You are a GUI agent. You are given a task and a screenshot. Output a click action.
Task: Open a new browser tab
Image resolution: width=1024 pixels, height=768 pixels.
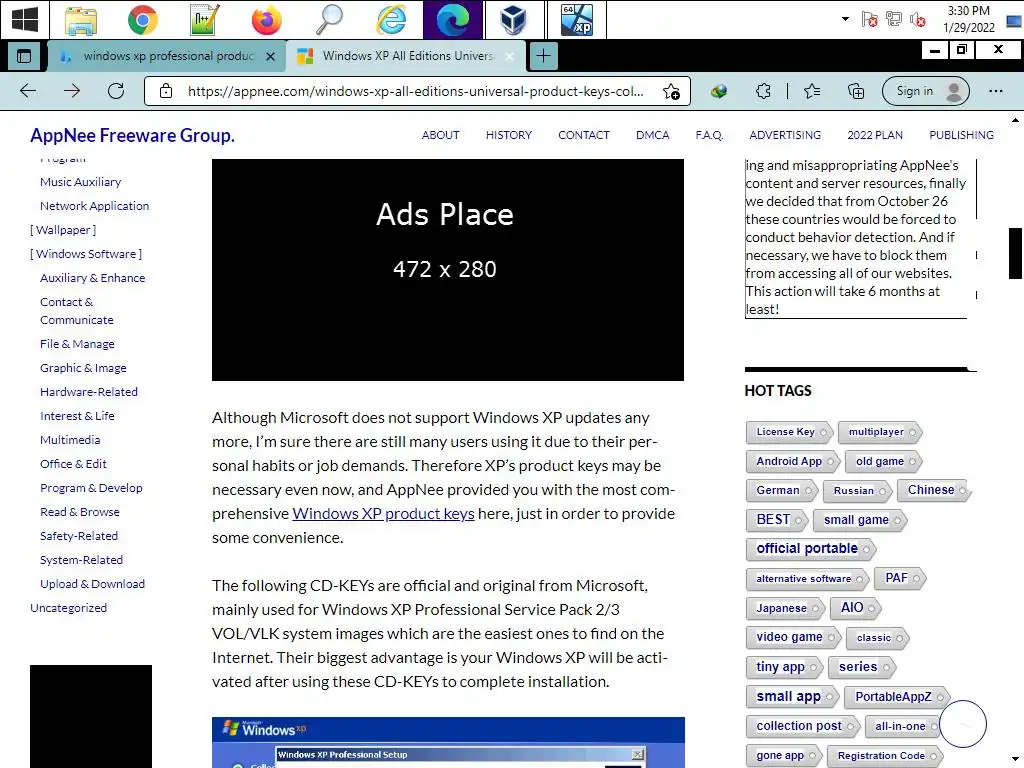[543, 56]
